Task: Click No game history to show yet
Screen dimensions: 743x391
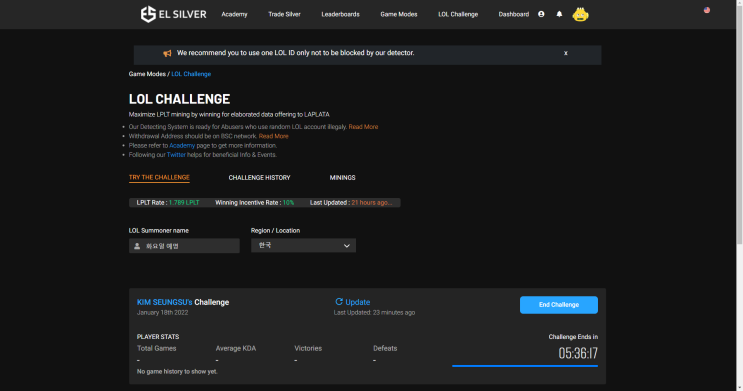Action: click(177, 372)
